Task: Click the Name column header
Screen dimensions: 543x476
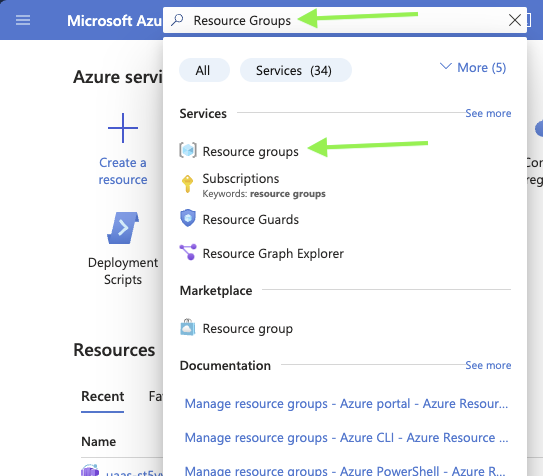Action: click(x=99, y=441)
